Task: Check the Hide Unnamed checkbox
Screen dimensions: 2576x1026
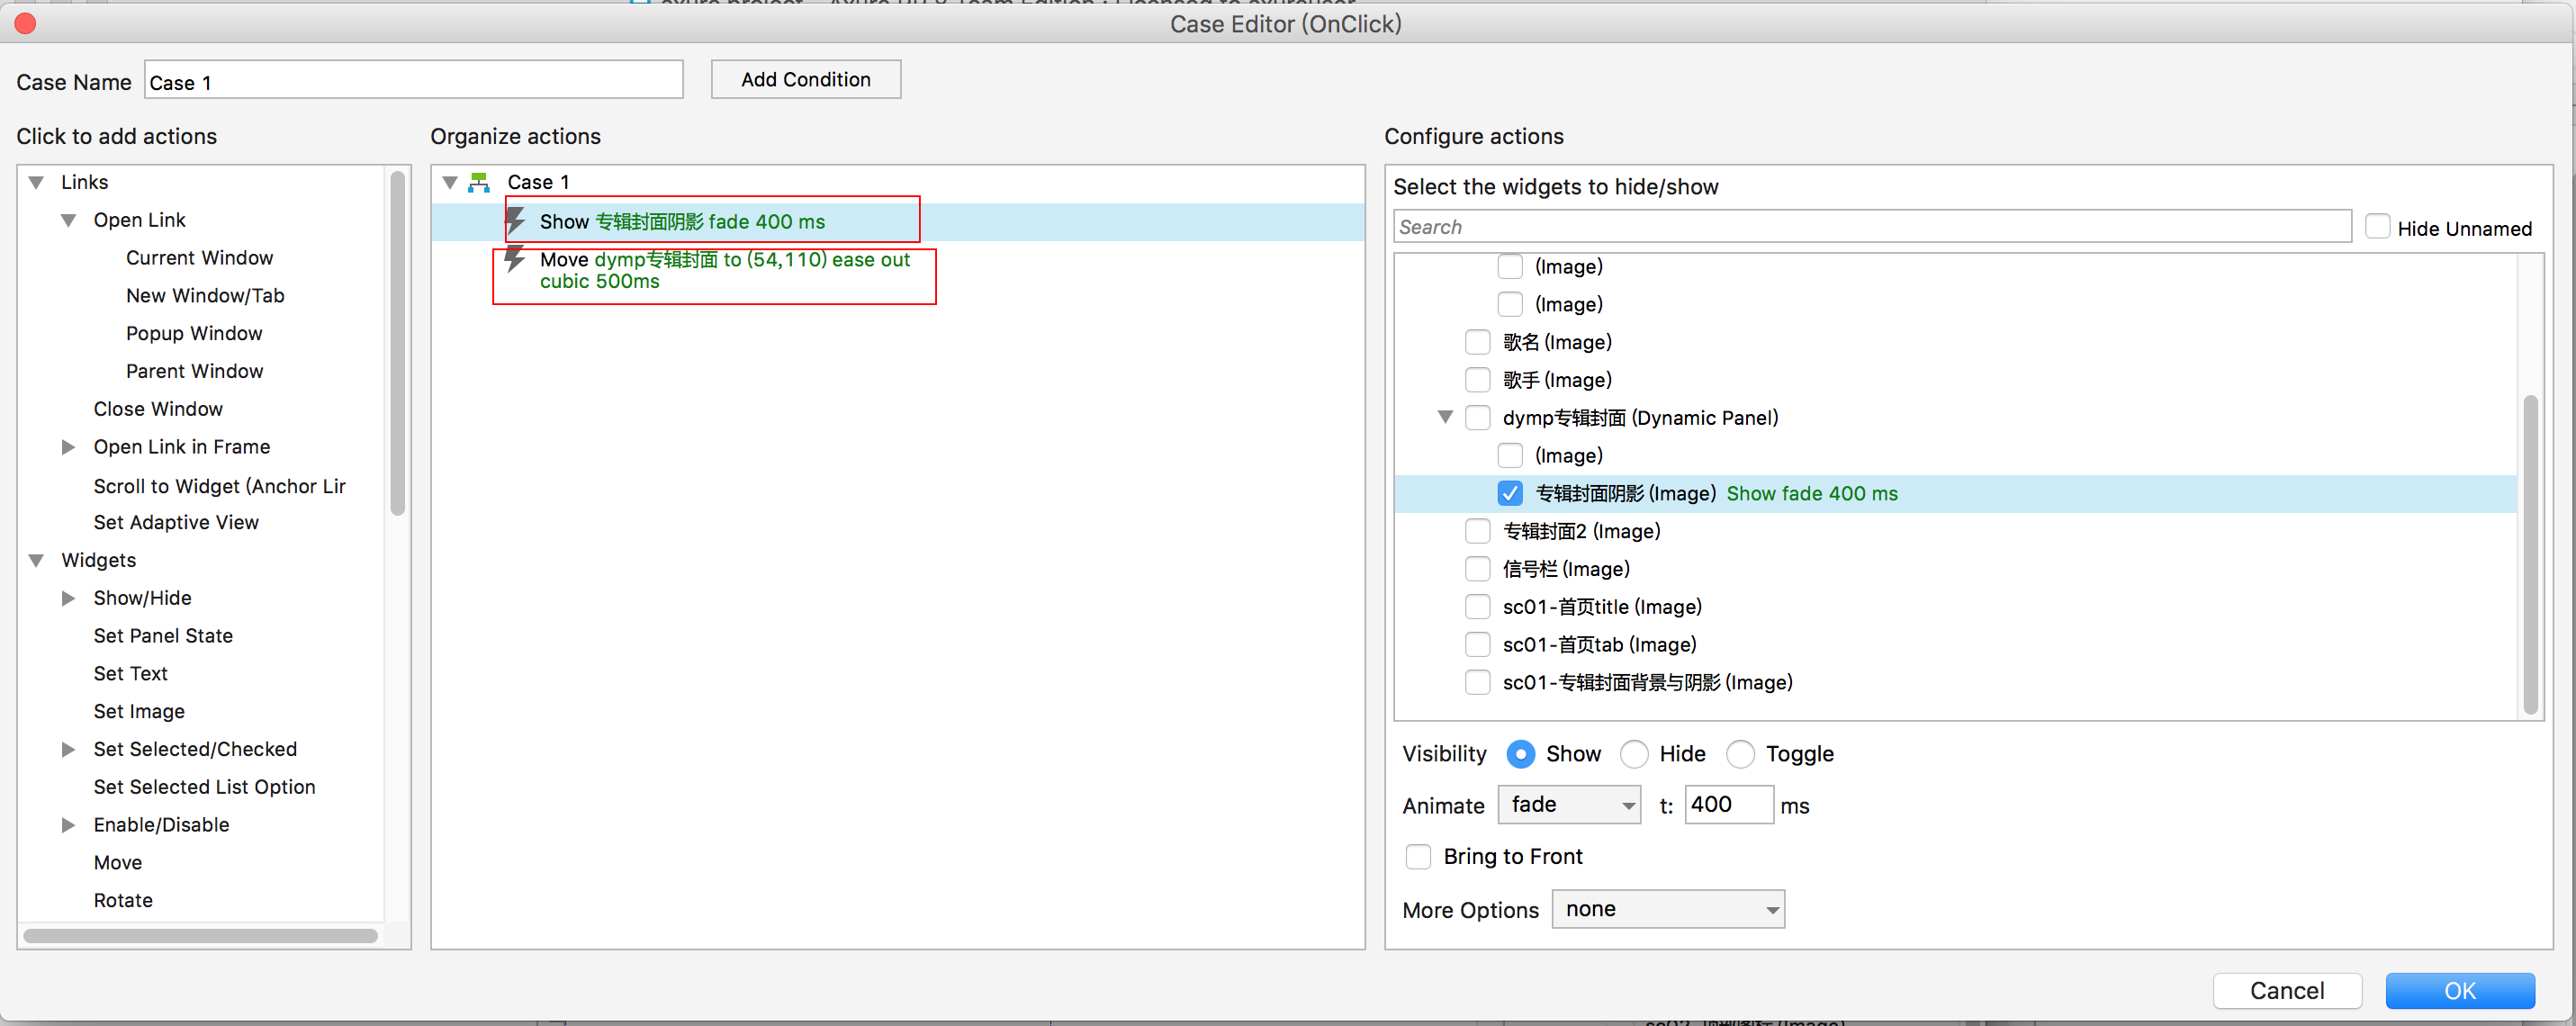Action: 2377,227
